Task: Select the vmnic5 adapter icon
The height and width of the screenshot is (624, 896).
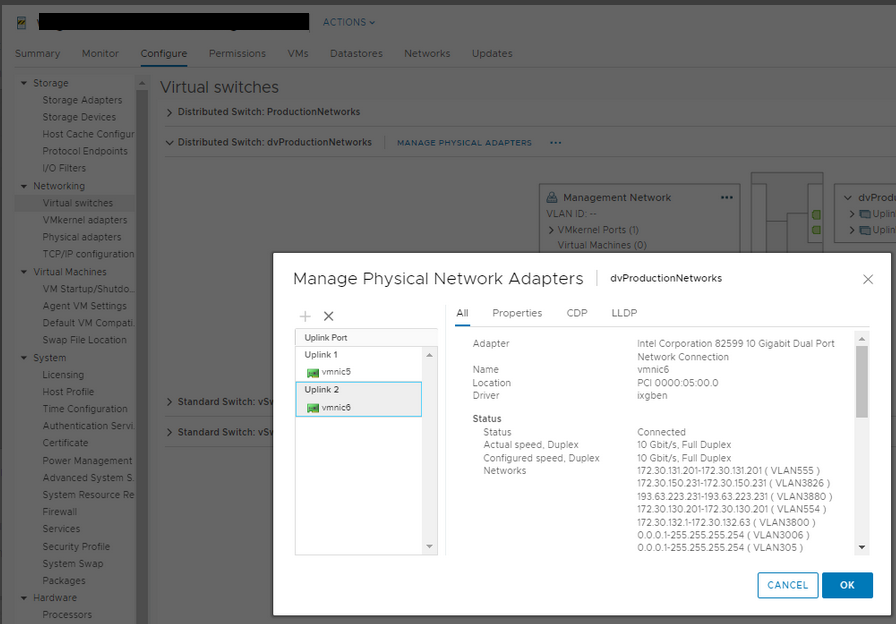Action: [x=313, y=373]
